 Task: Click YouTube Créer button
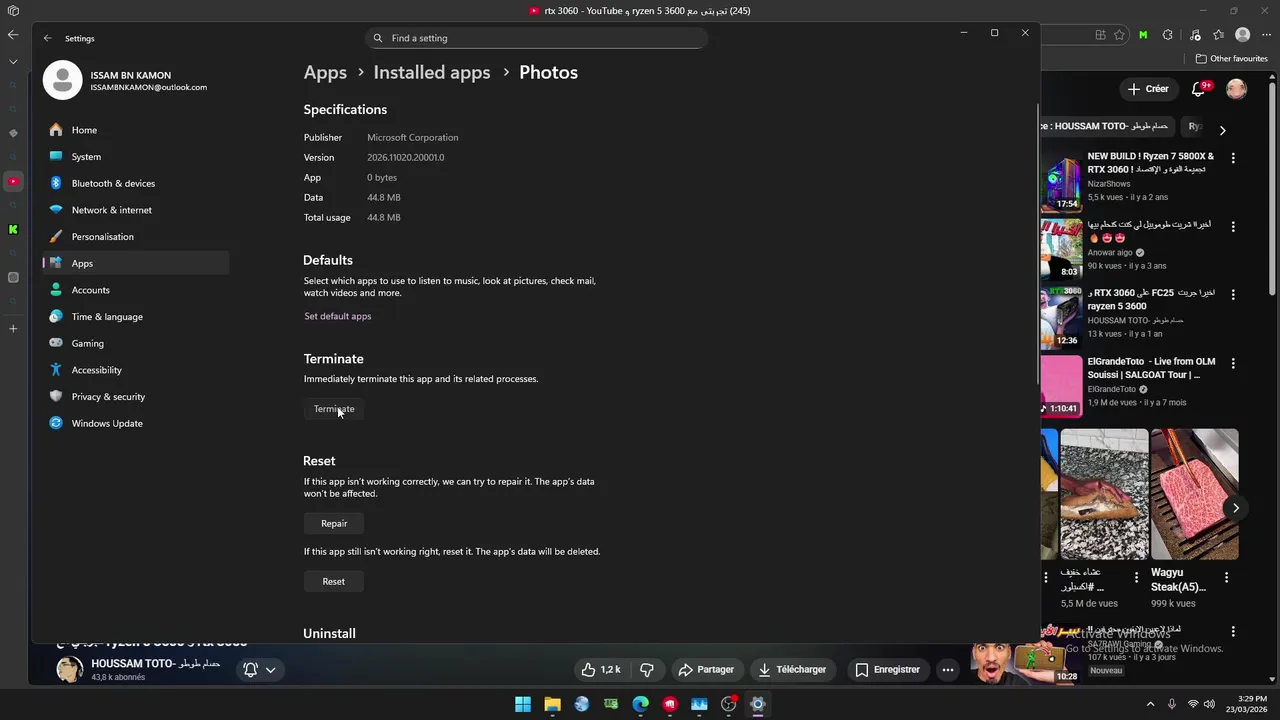point(1148,89)
